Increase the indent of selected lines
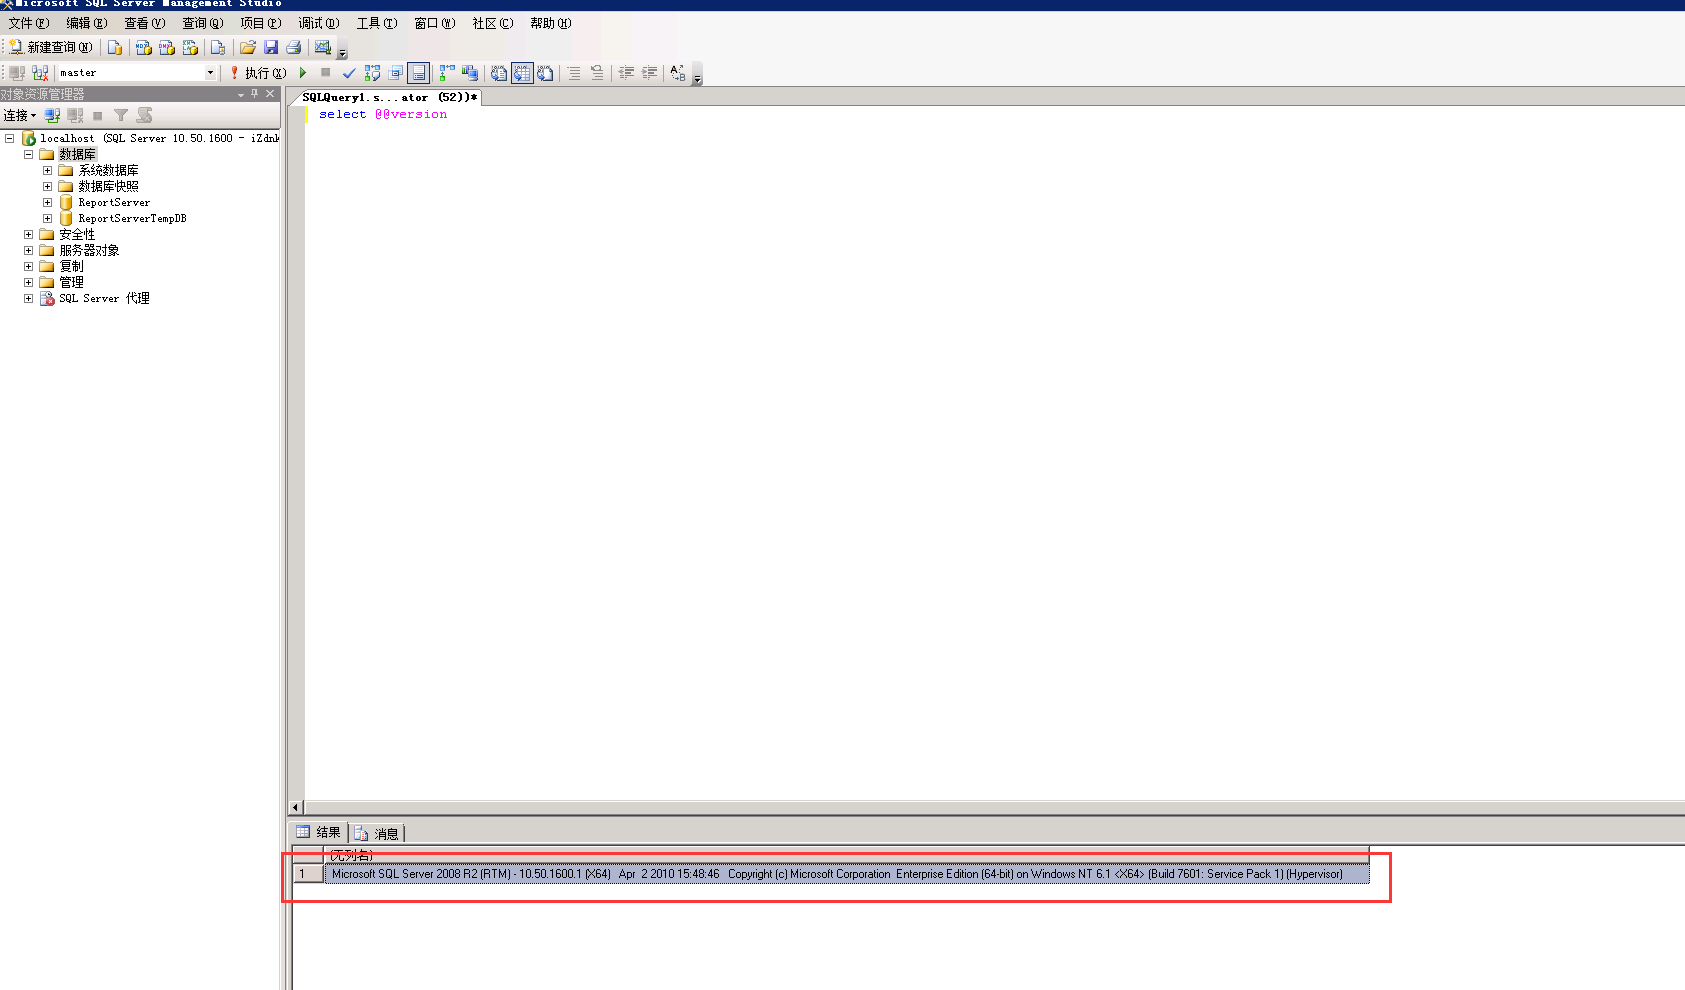 point(649,73)
